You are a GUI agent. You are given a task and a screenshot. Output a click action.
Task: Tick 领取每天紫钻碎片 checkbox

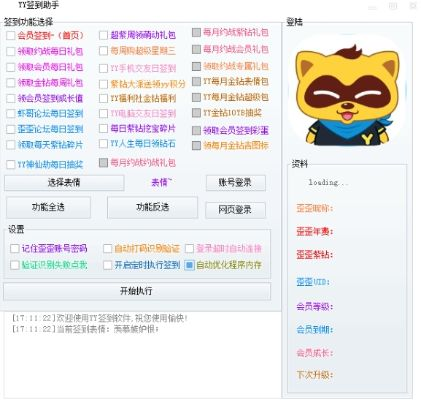pos(11,145)
